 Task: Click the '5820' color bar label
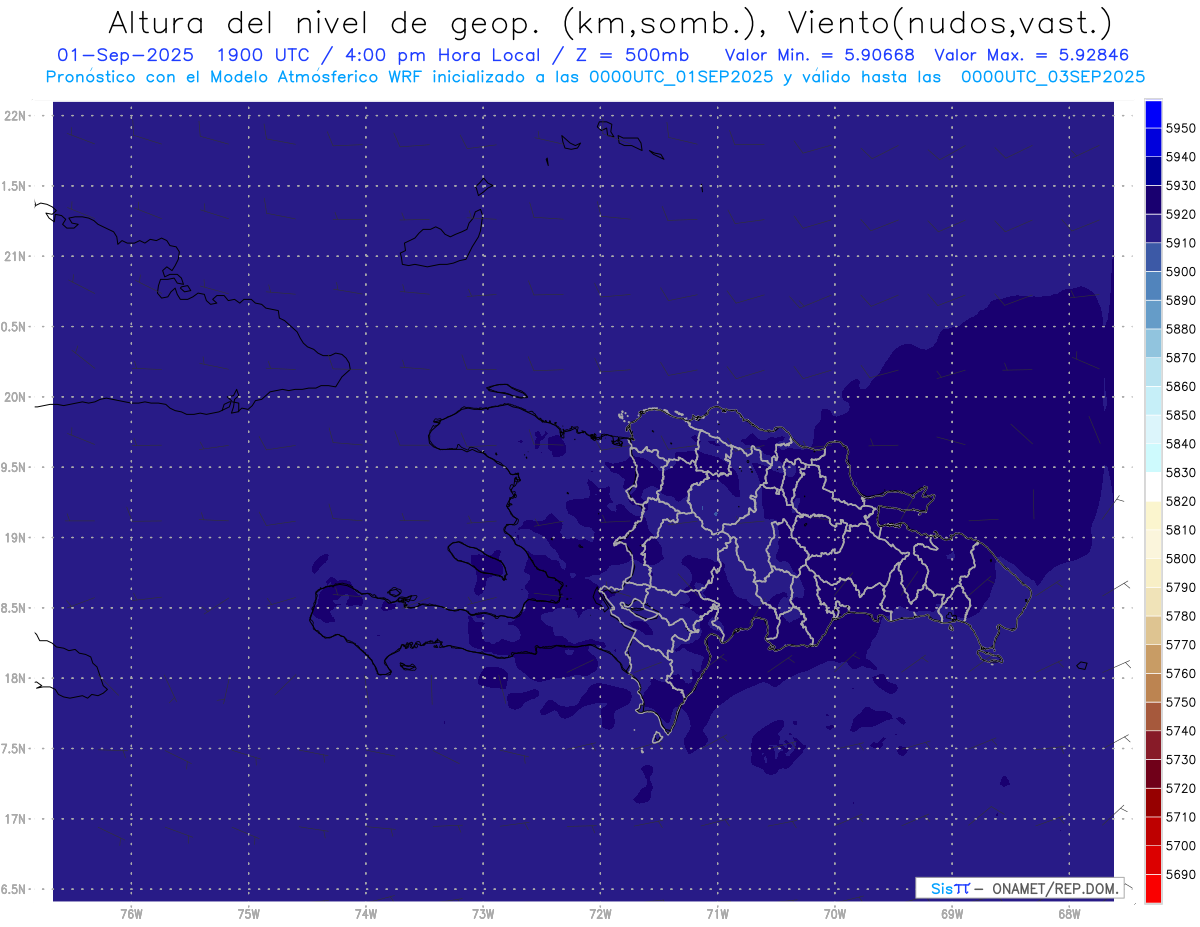pos(1180,501)
